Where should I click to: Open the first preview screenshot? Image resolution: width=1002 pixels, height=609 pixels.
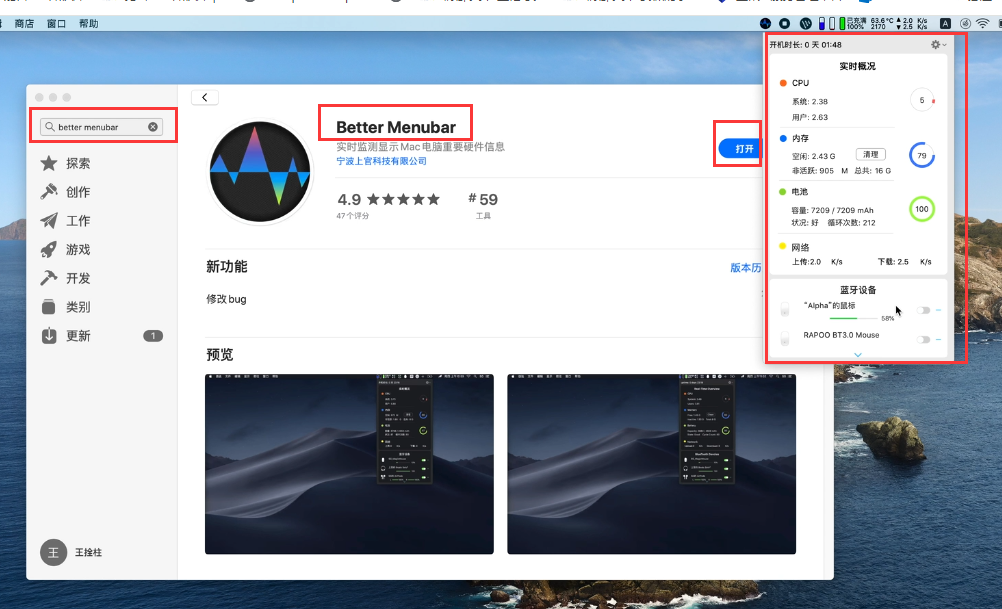[x=349, y=464]
